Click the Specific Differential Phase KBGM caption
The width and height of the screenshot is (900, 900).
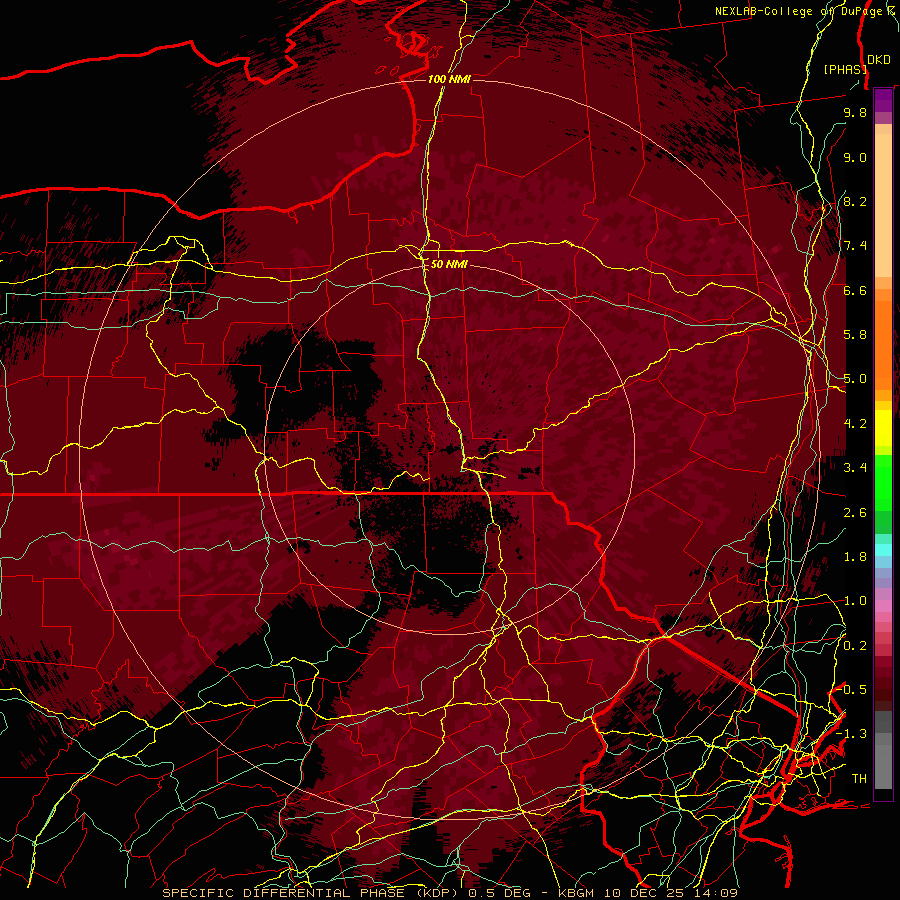[450, 893]
